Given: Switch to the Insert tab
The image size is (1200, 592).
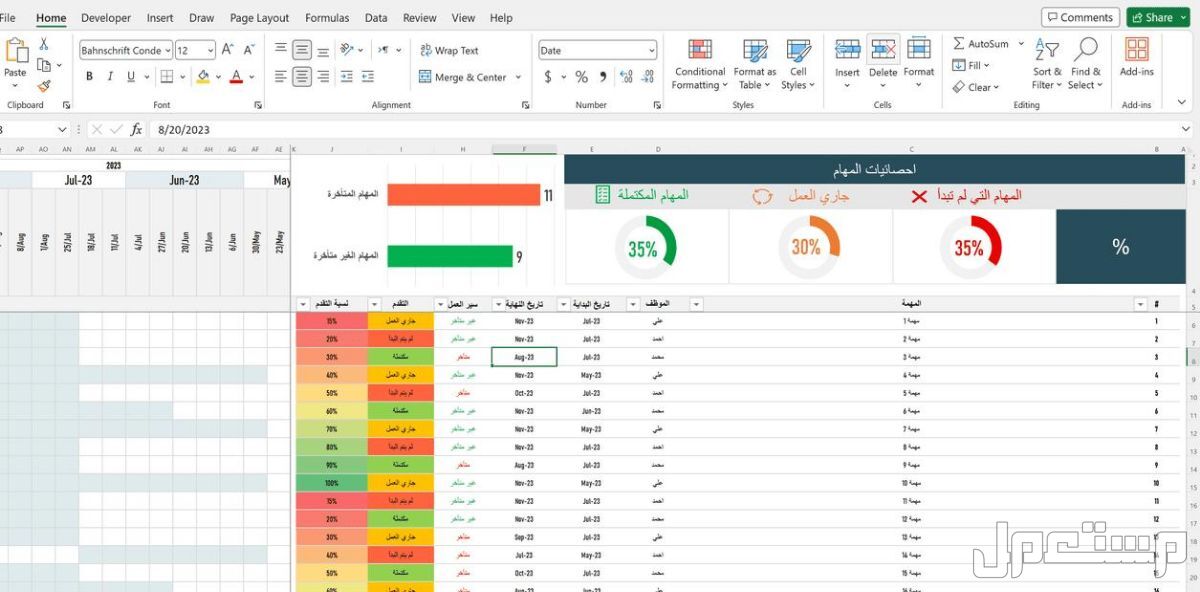Looking at the screenshot, I should [160, 18].
